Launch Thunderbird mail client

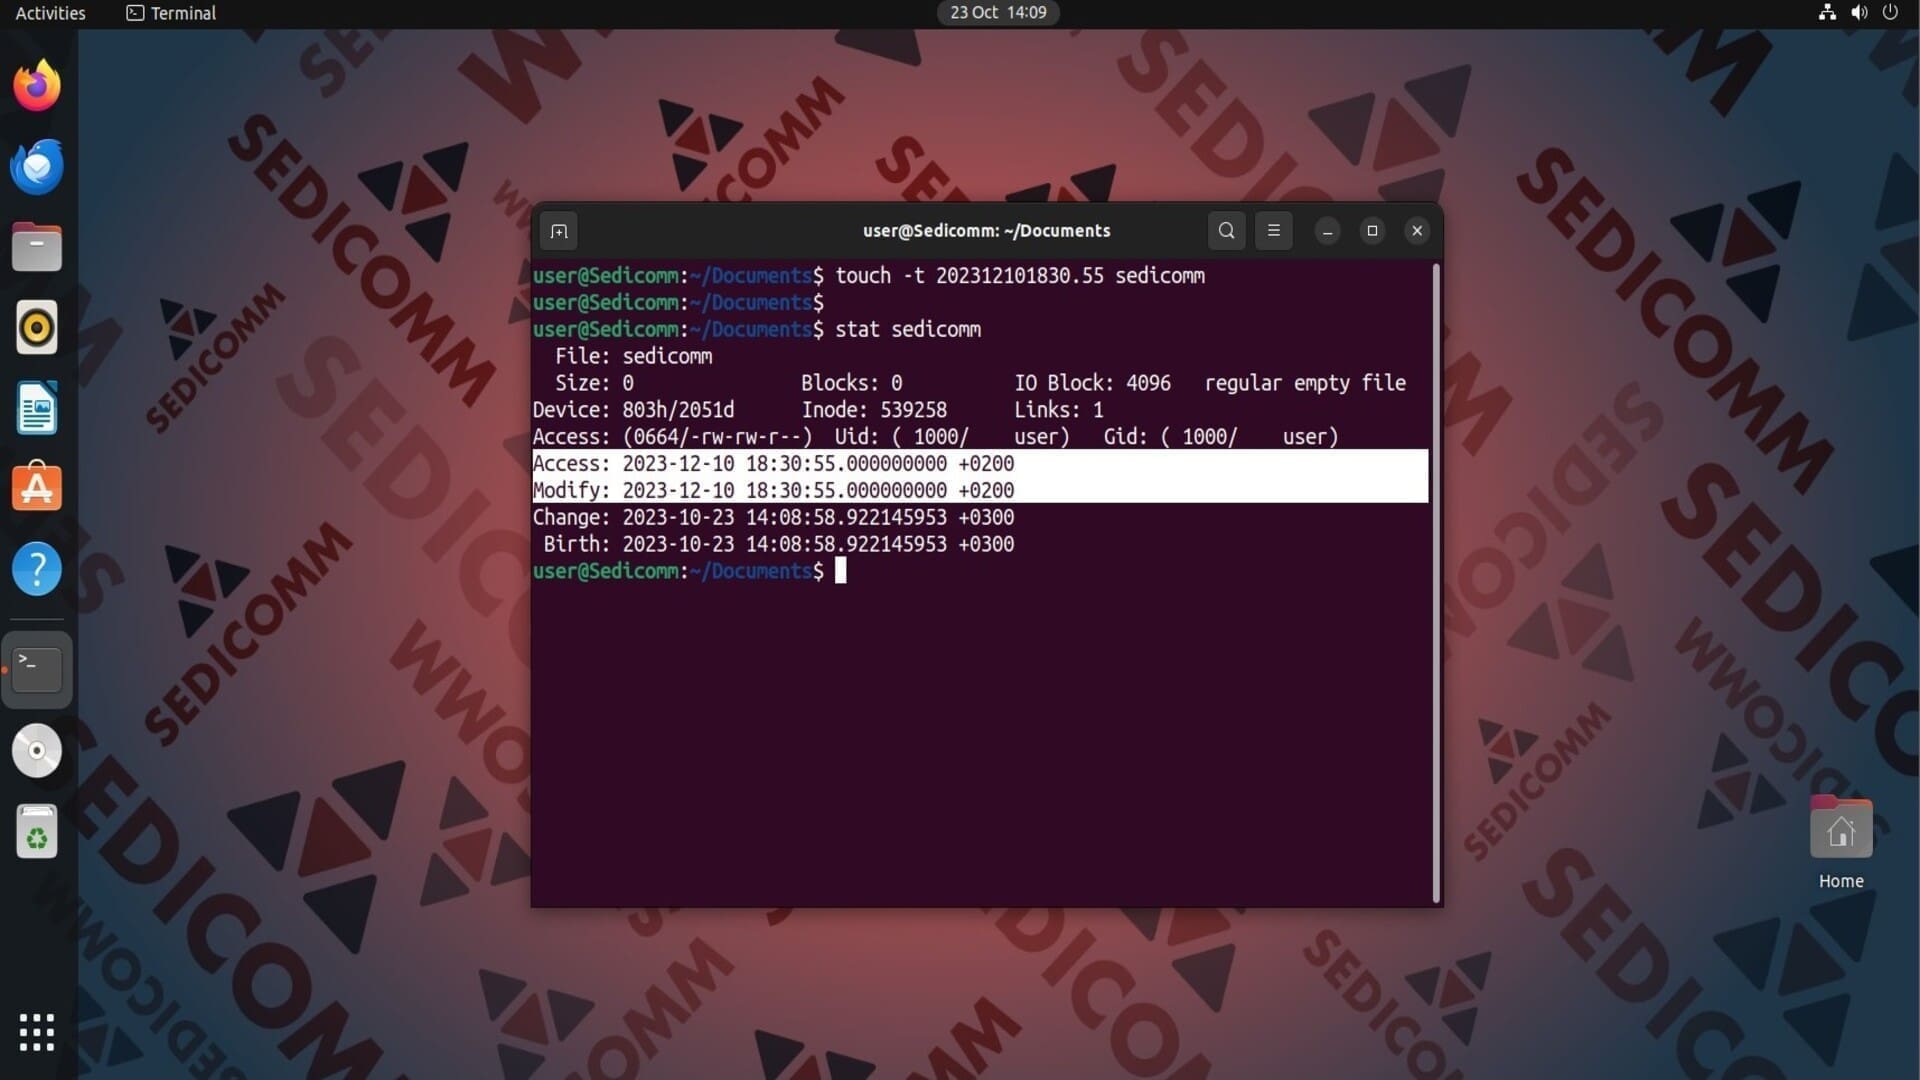coord(37,166)
